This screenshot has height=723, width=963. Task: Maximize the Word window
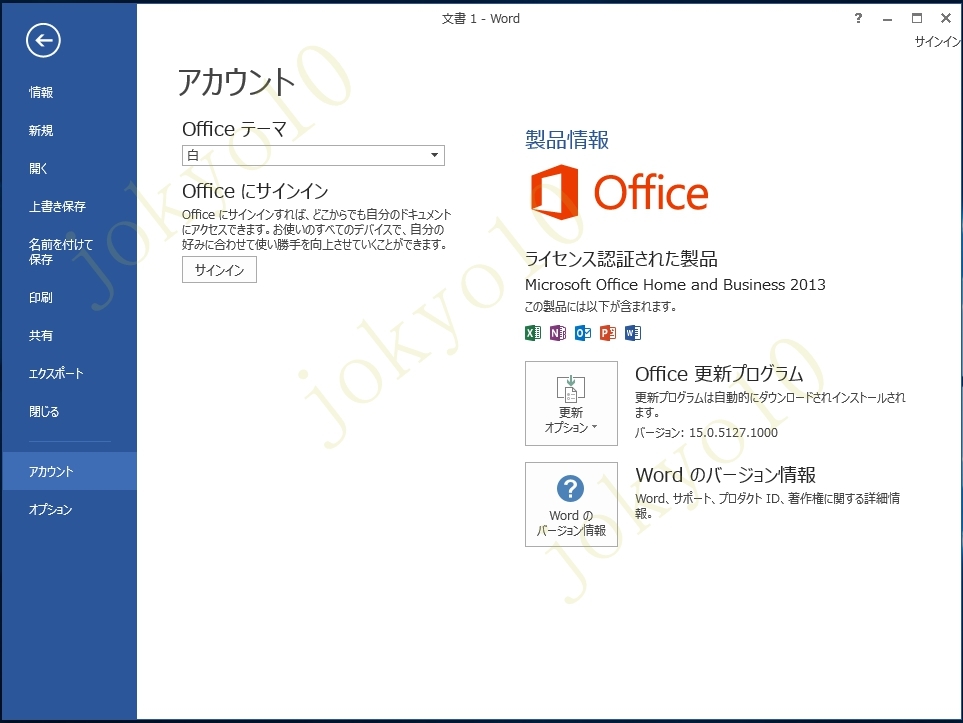click(916, 18)
